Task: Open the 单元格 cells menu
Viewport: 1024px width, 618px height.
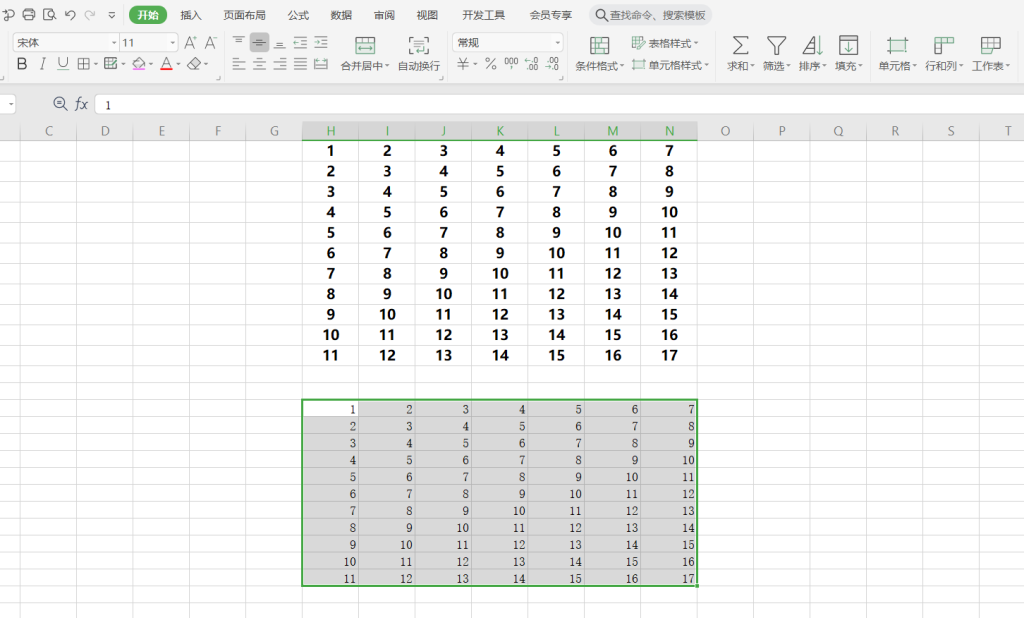Action: pos(897,54)
